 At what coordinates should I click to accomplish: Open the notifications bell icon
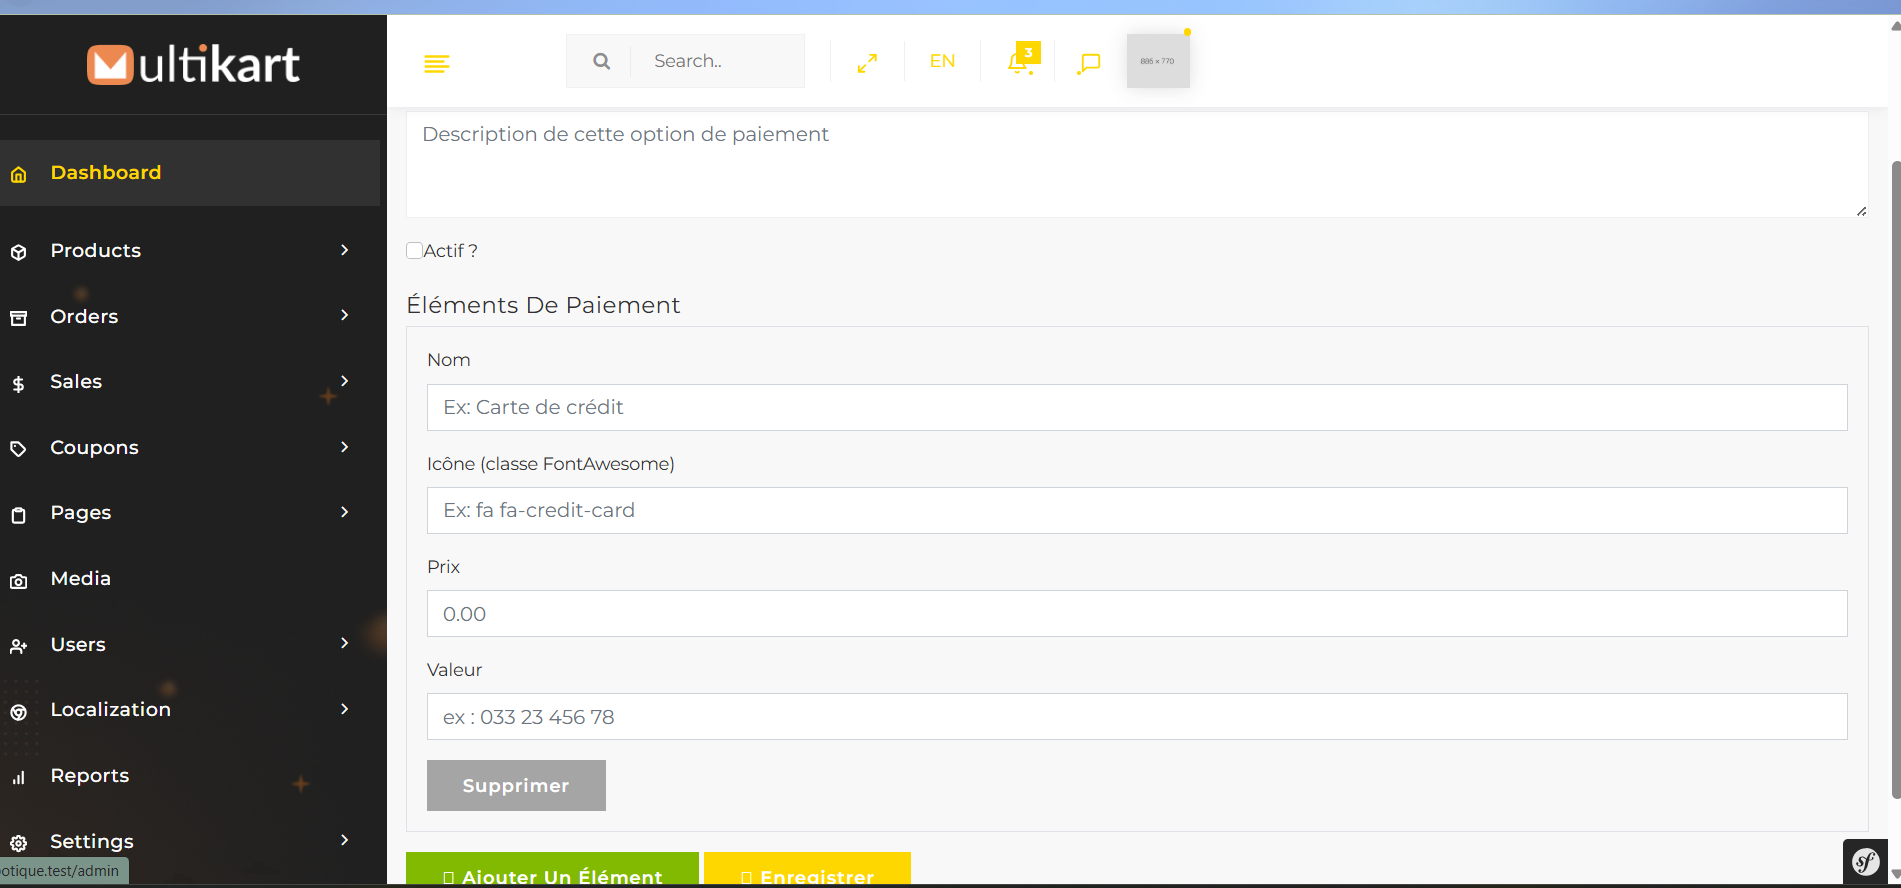[1018, 63]
